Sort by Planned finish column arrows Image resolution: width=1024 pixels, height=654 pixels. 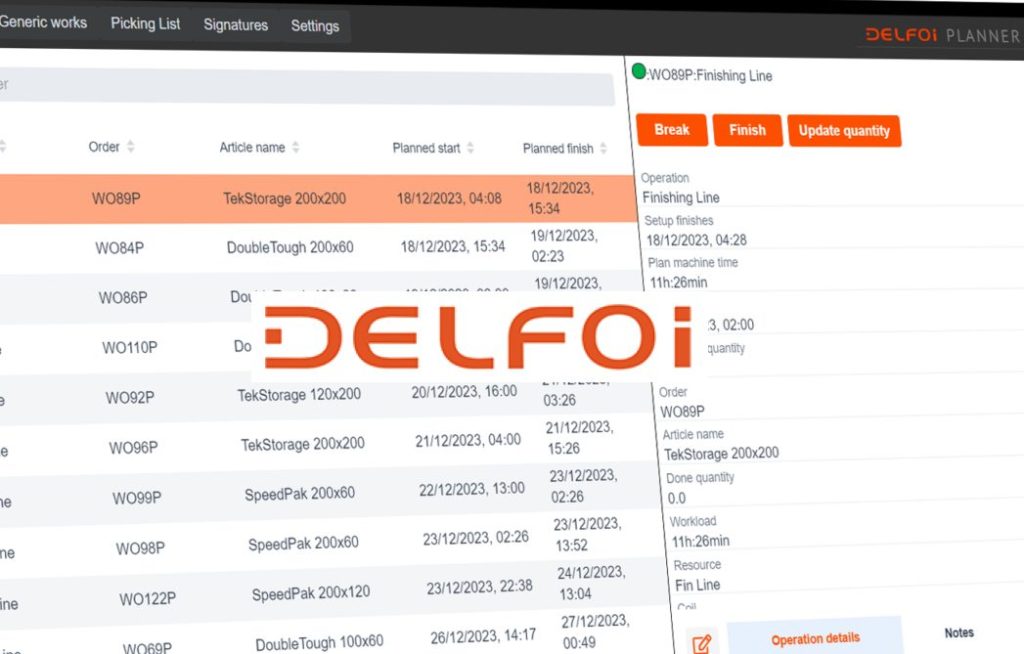[602, 149]
